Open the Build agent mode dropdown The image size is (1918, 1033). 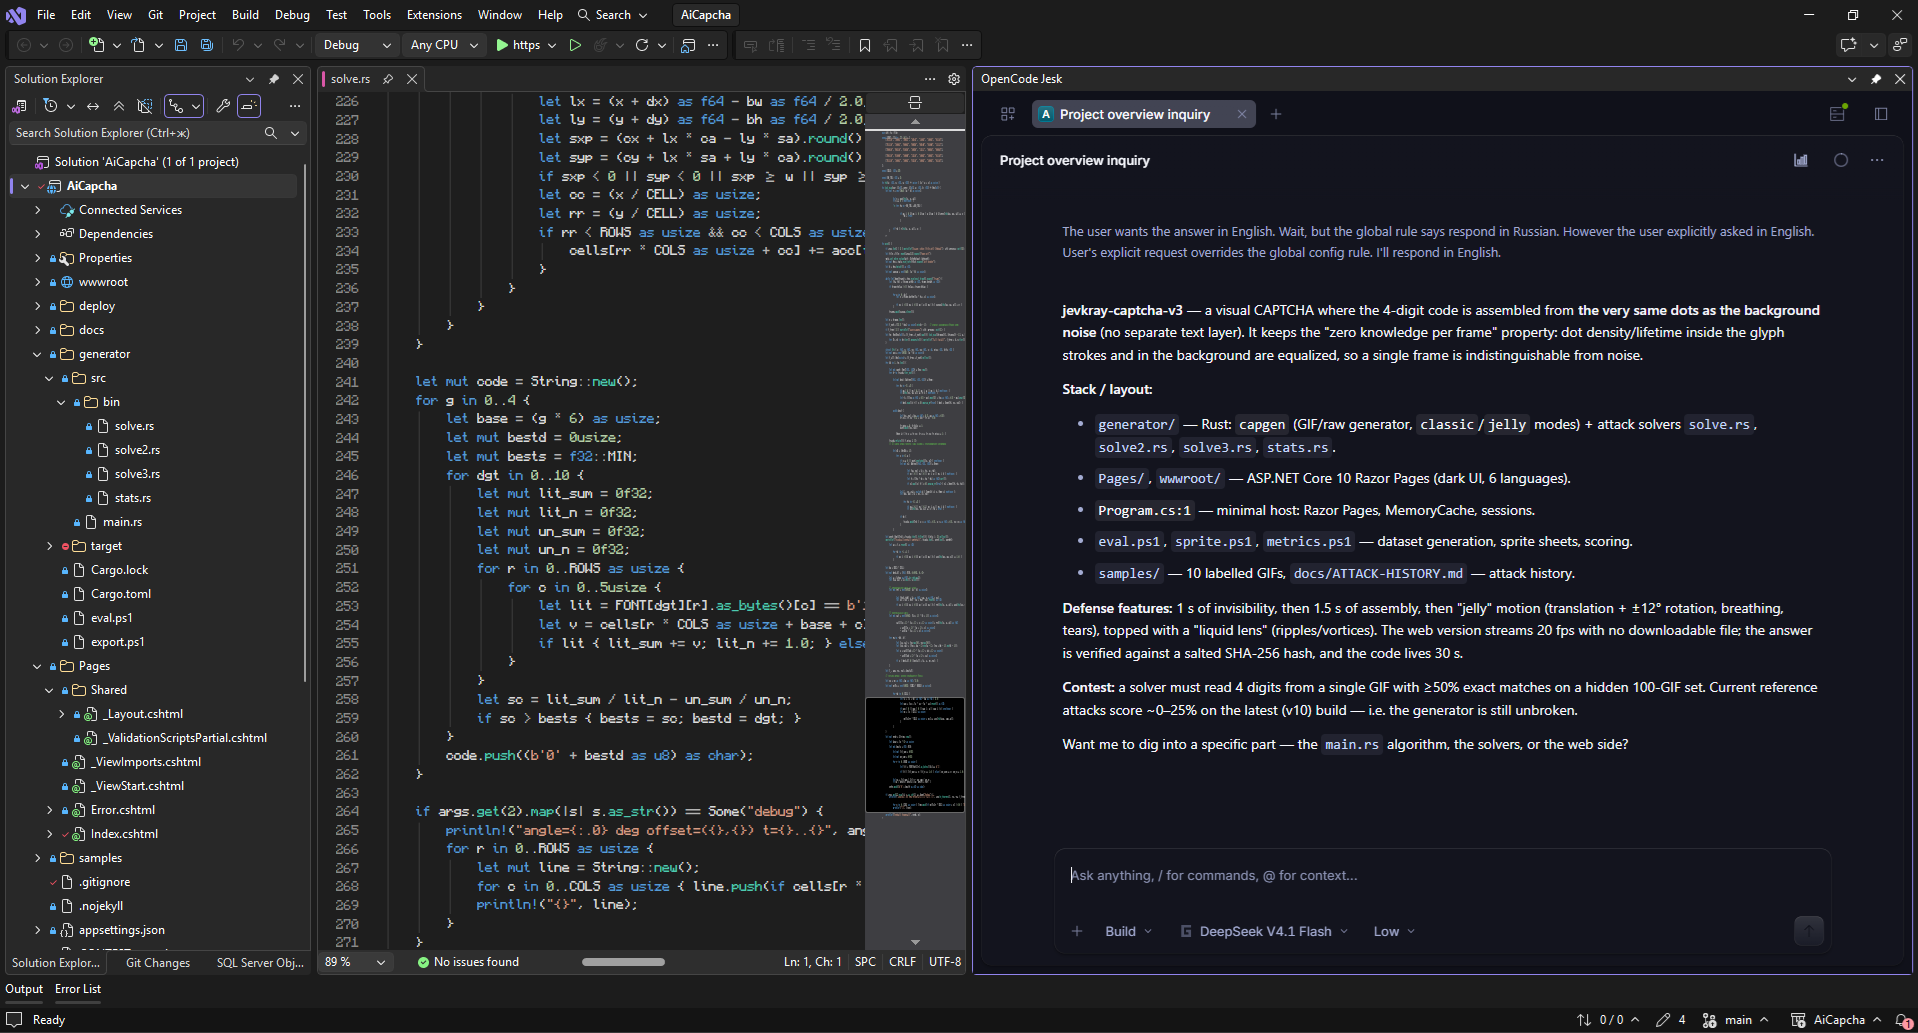coord(1128,931)
